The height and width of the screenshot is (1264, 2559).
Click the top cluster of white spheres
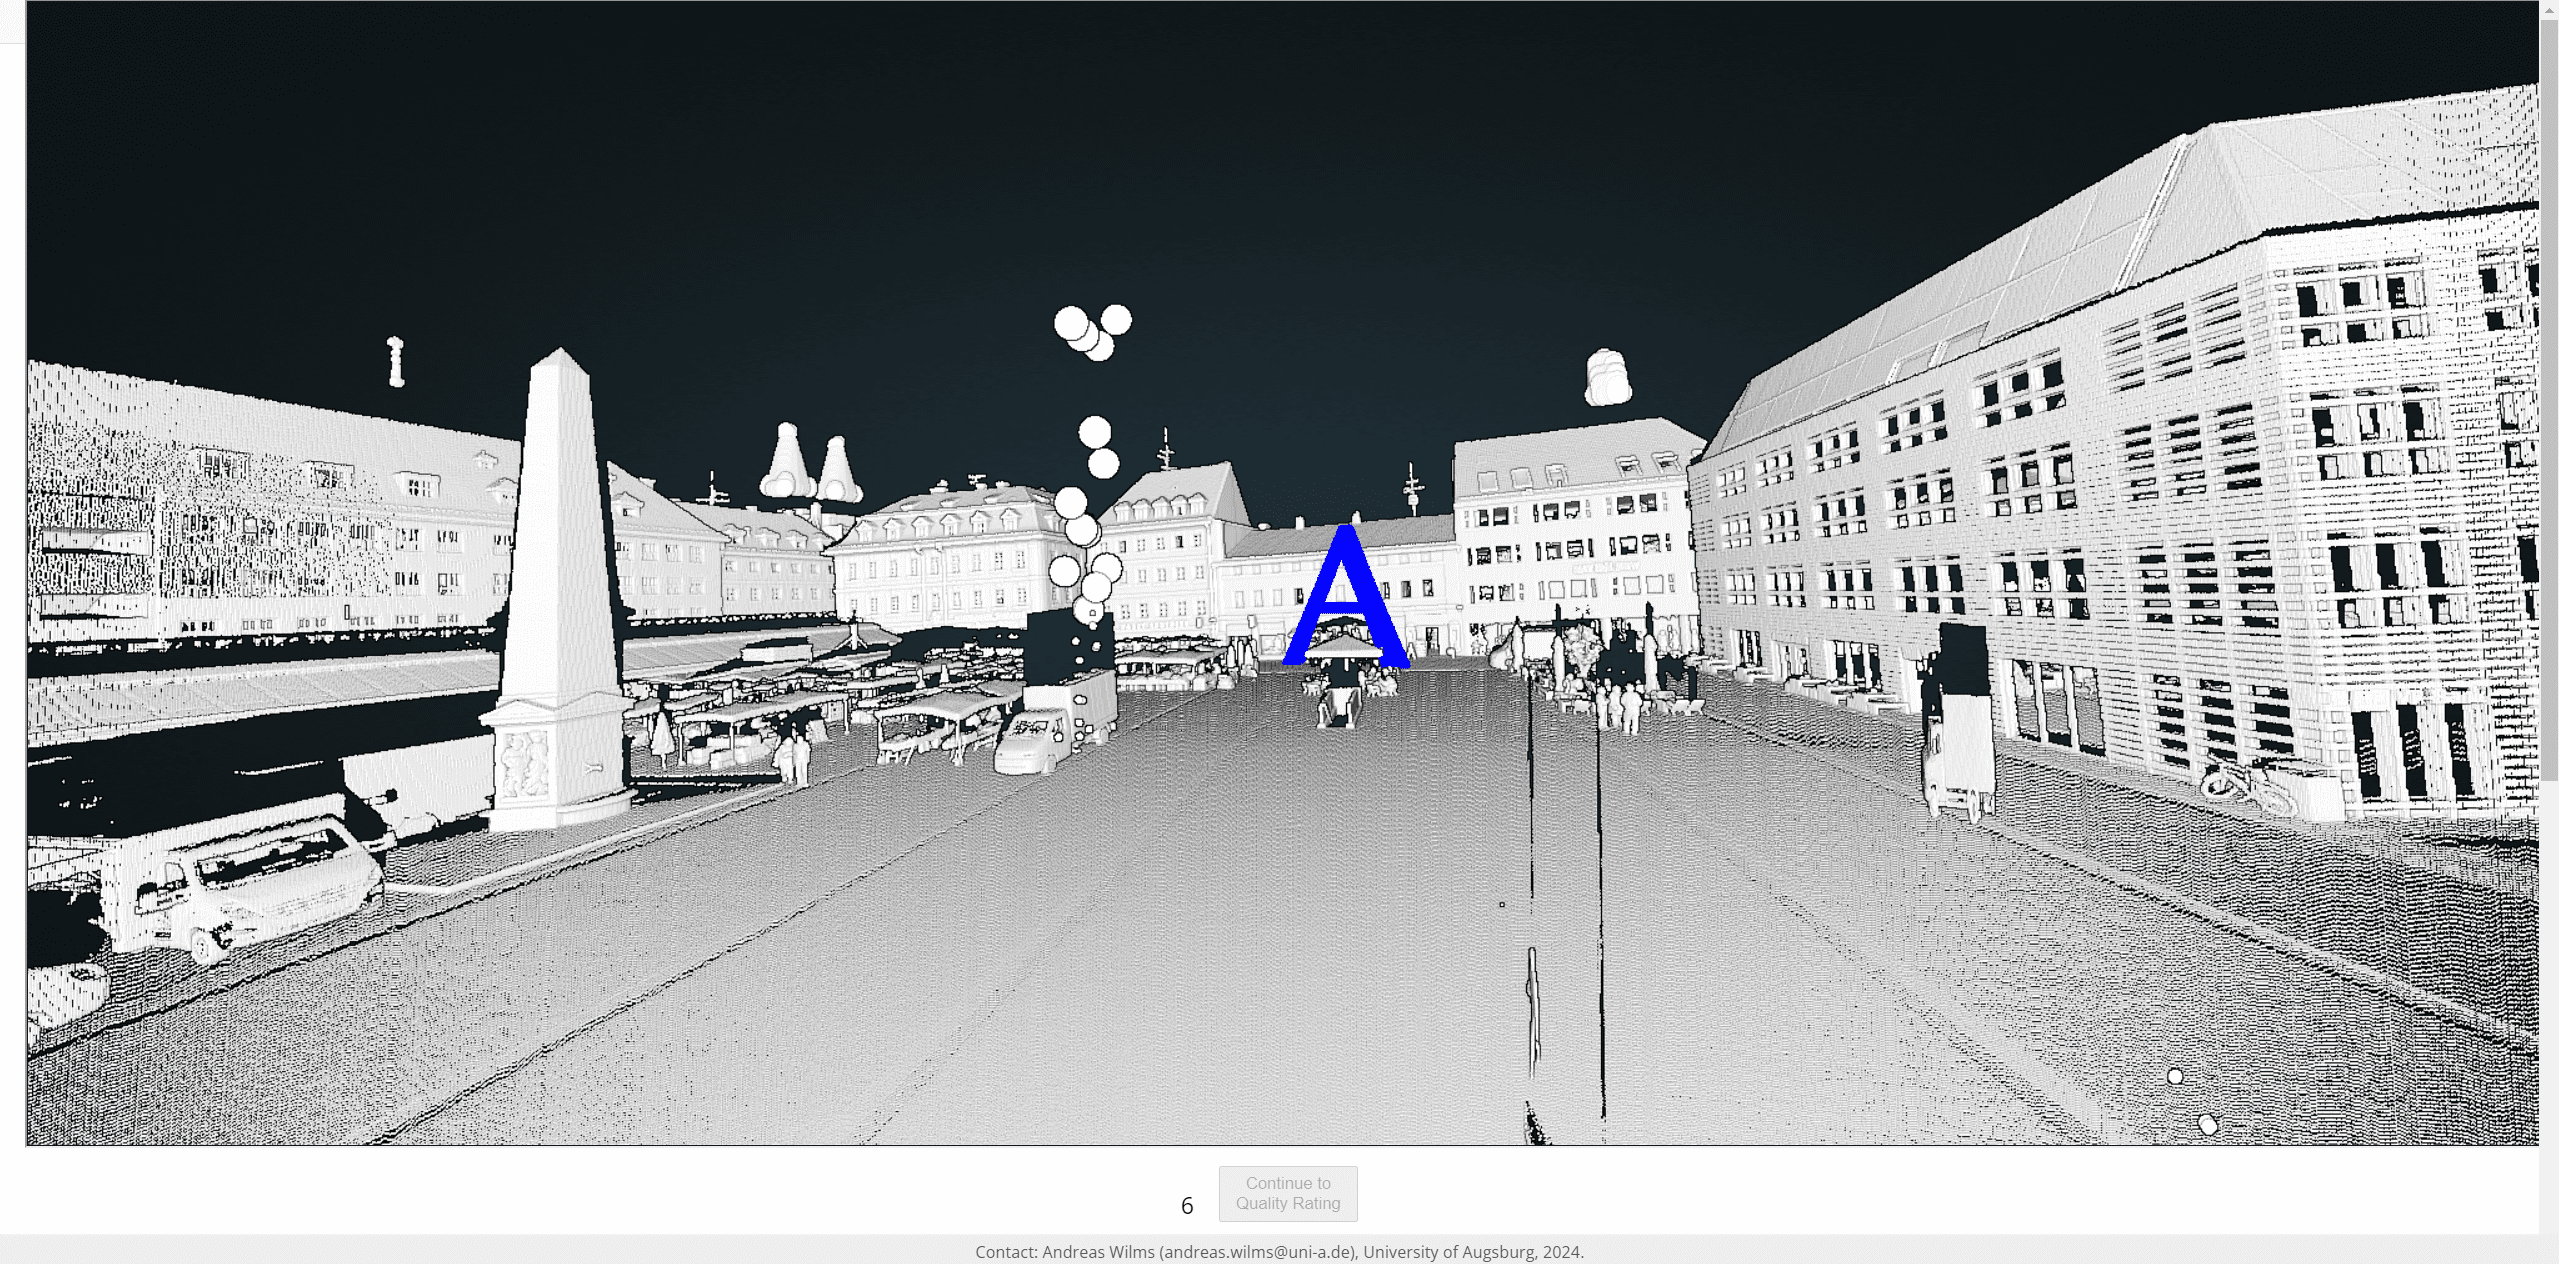pos(1091,331)
